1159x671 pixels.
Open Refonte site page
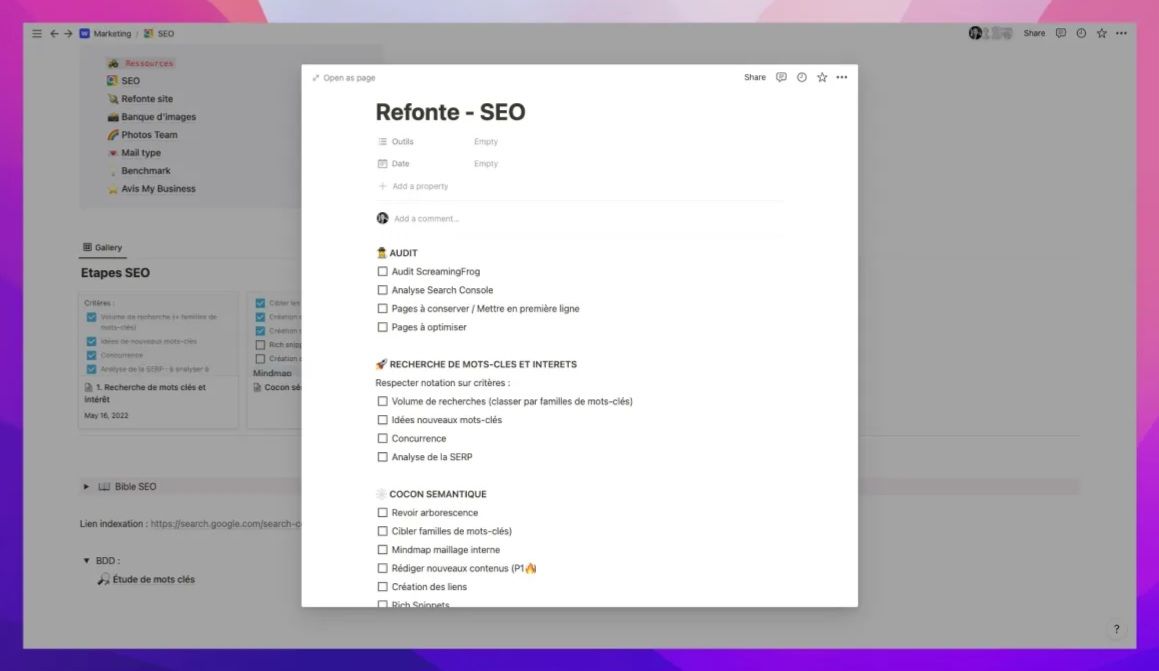pyautogui.click(x=147, y=99)
